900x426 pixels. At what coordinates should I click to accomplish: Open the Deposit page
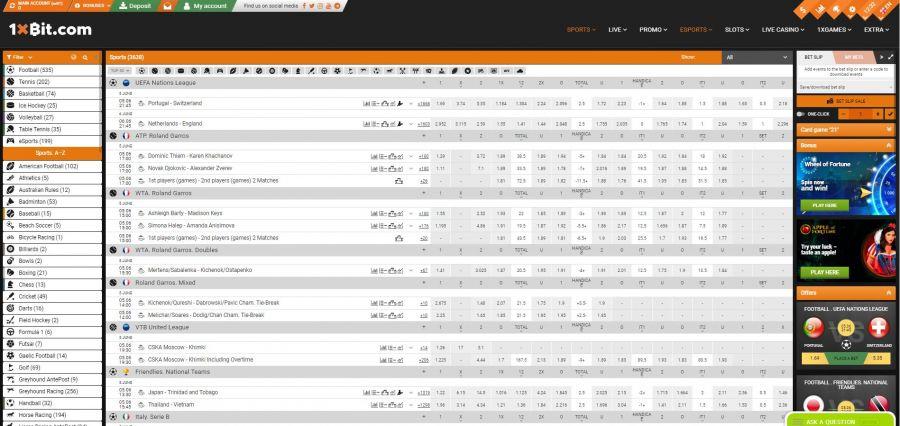[135, 6]
